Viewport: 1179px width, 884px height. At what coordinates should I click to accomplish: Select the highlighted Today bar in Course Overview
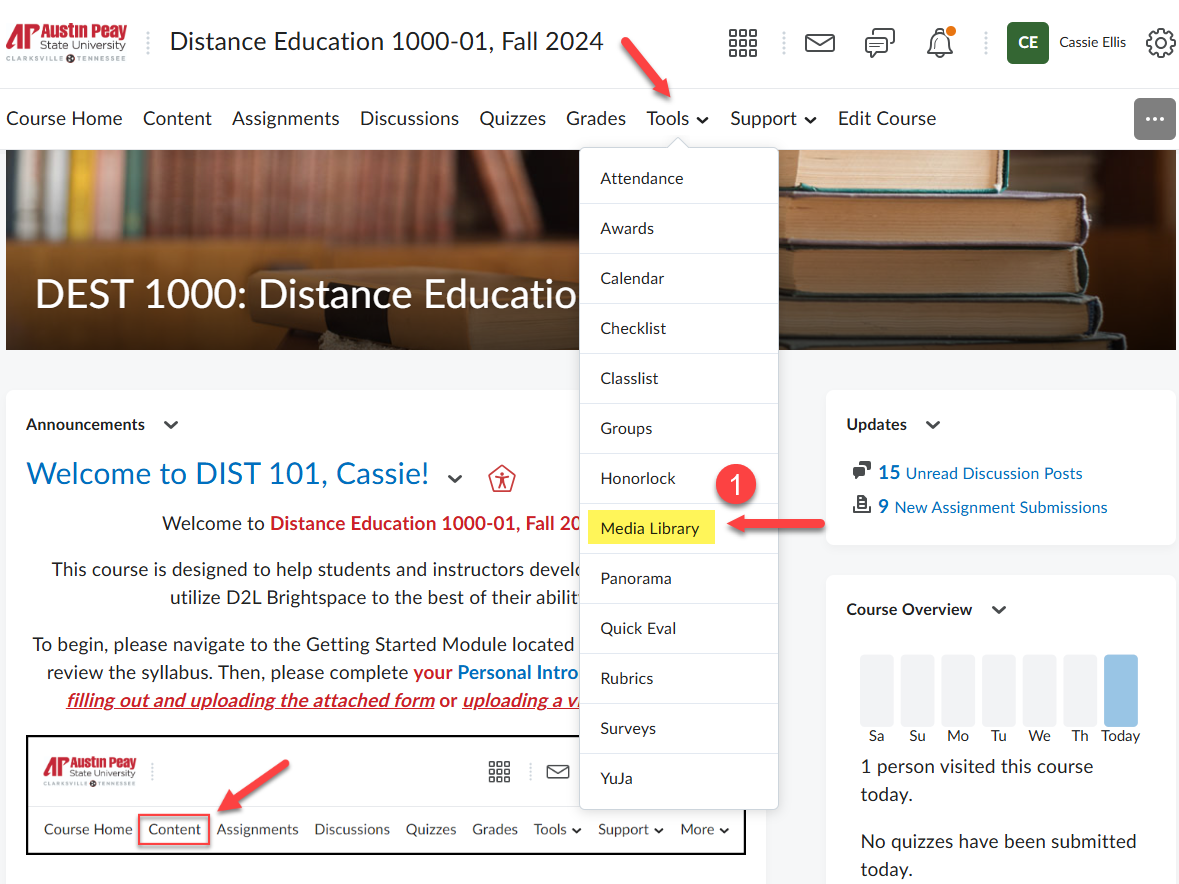coord(1120,690)
